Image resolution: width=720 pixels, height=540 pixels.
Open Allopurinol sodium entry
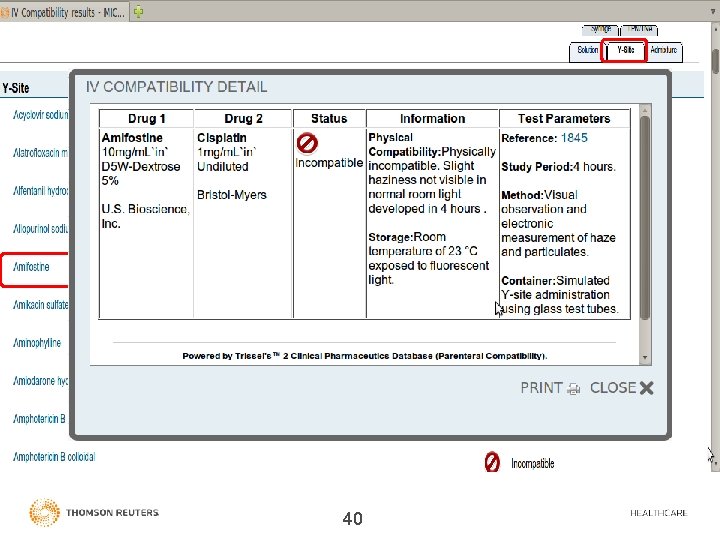(x=40, y=229)
